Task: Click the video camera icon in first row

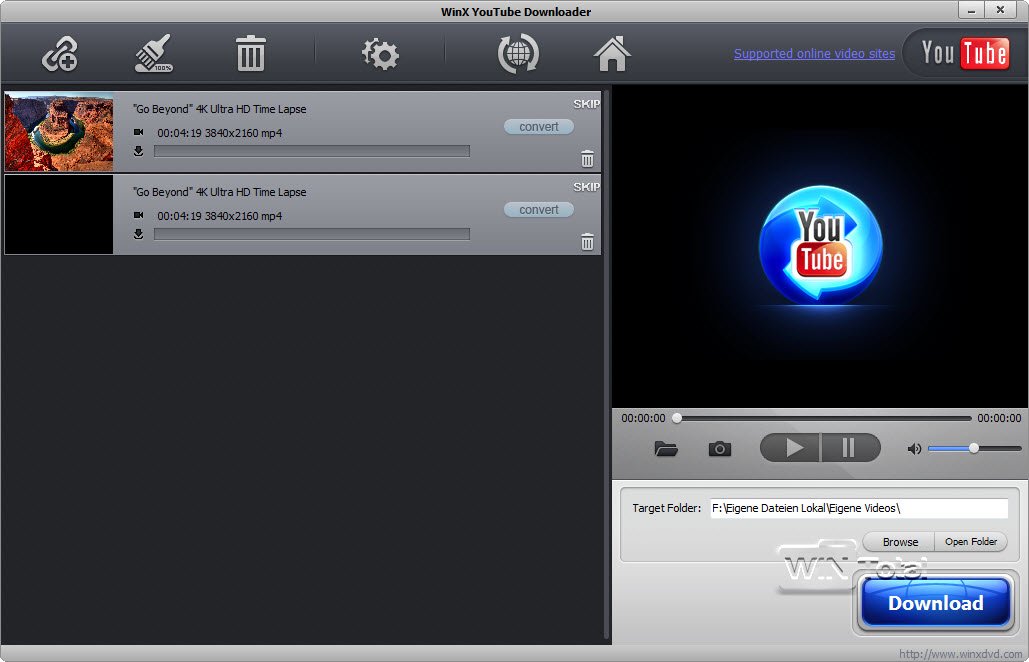Action: click(138, 132)
